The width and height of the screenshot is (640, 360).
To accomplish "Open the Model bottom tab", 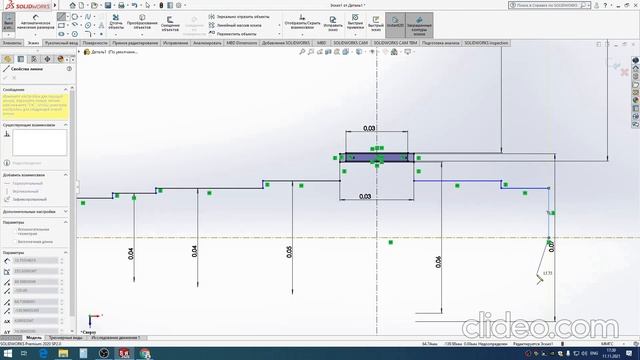I will point(33,338).
